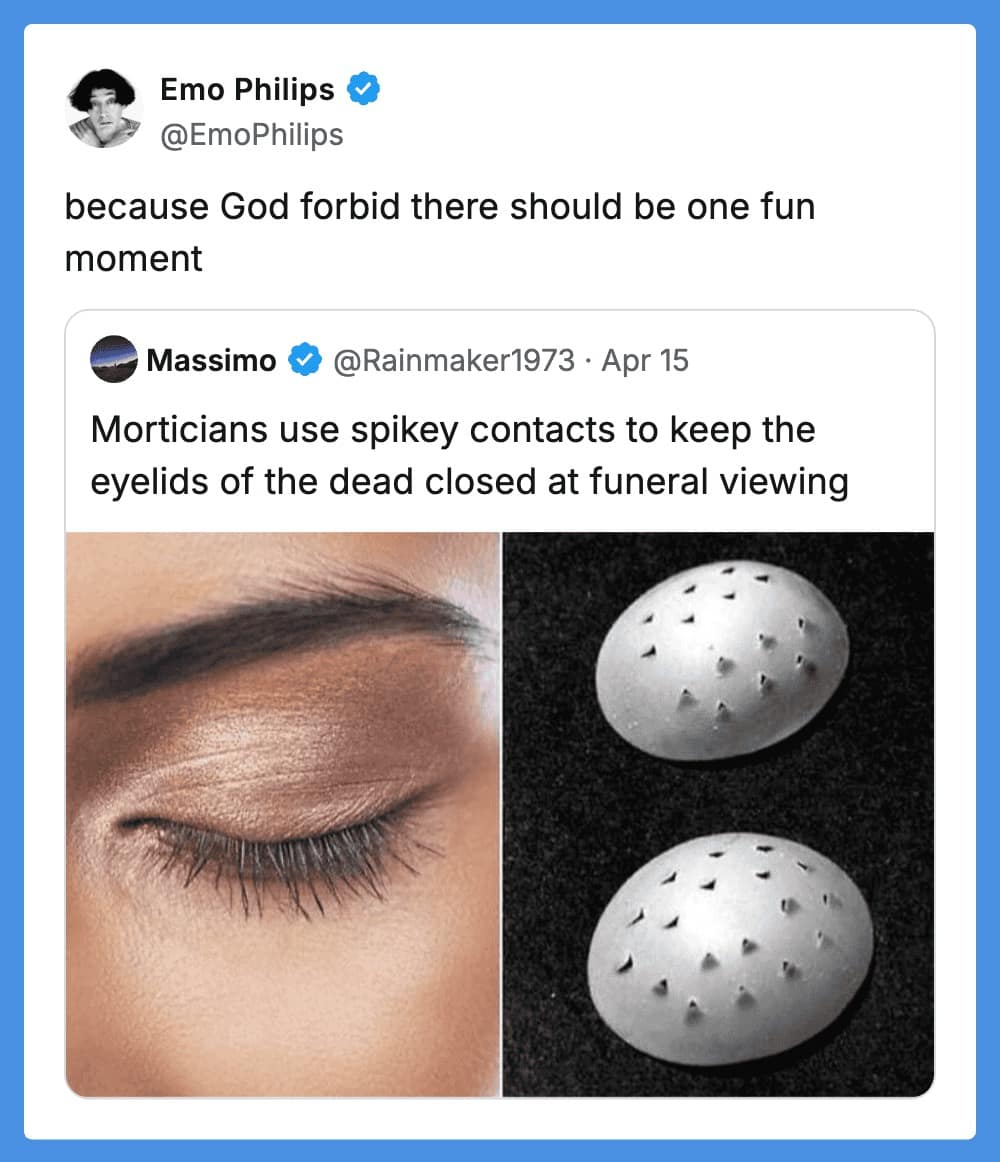This screenshot has height=1162, width=1000.
Task: Click the tweet text about God forbid
Action: (x=440, y=230)
